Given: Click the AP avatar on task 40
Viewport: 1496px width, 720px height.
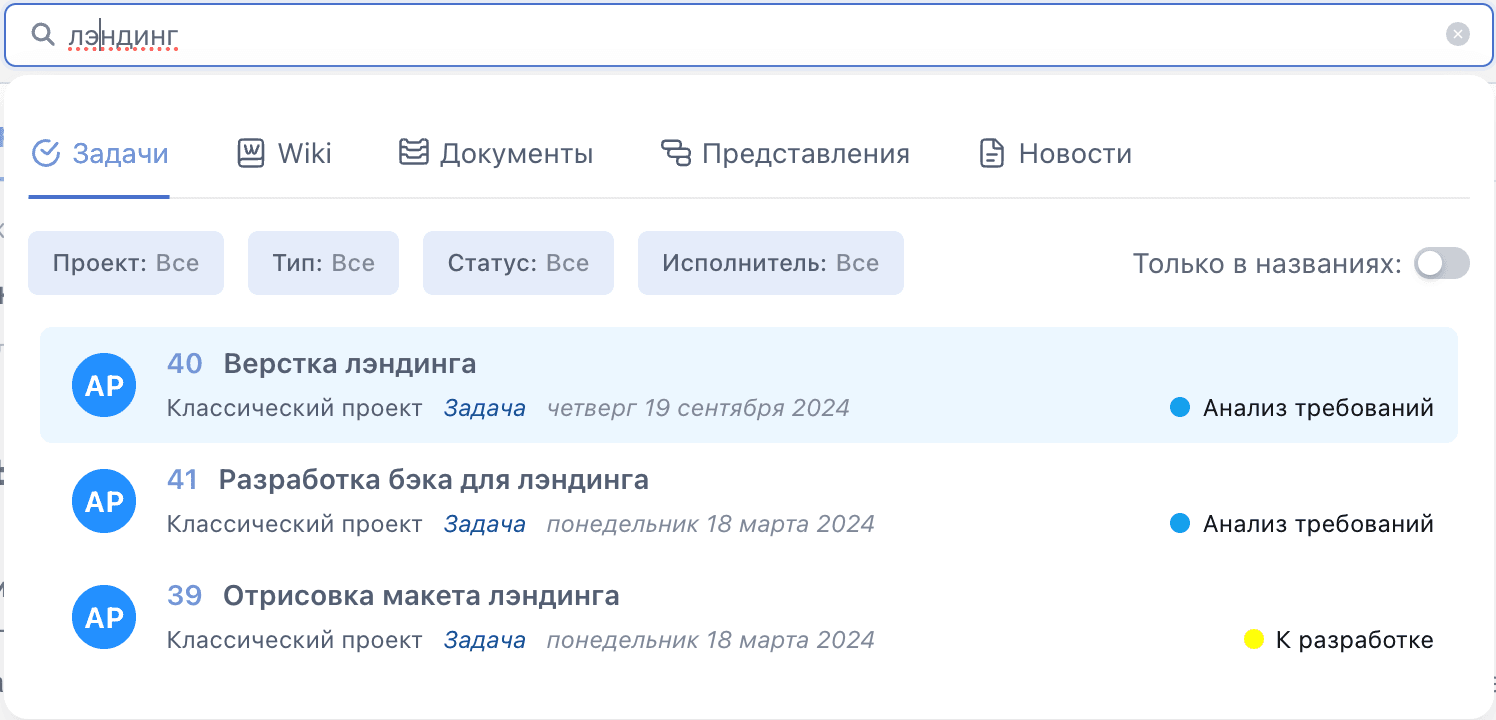Looking at the screenshot, I should coord(104,386).
